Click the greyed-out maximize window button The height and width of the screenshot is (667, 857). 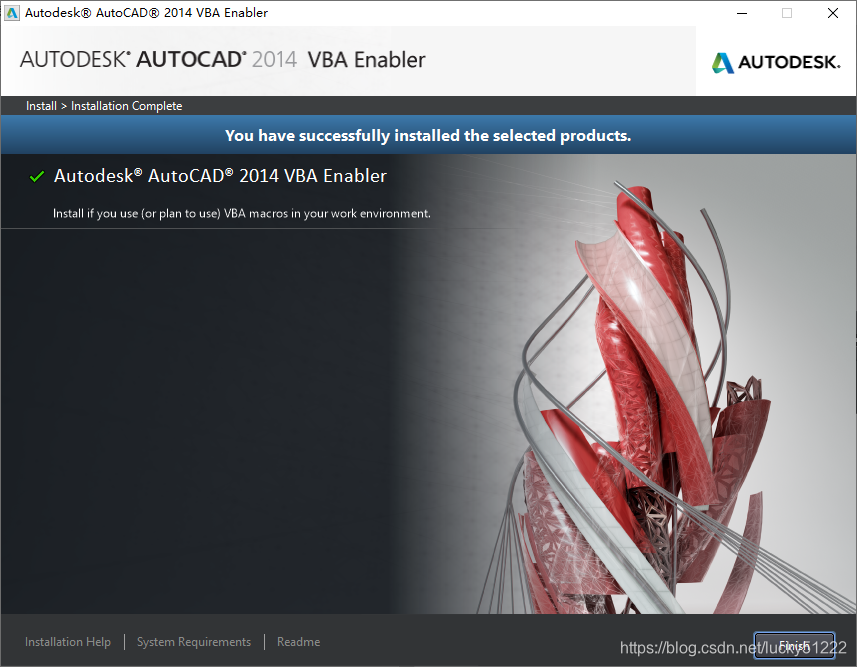point(787,13)
